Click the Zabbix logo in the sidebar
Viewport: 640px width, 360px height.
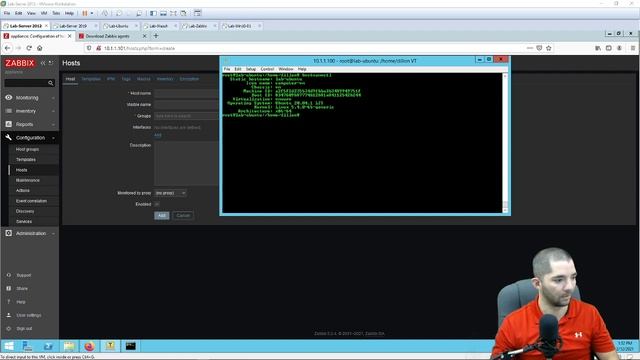click(x=19, y=63)
